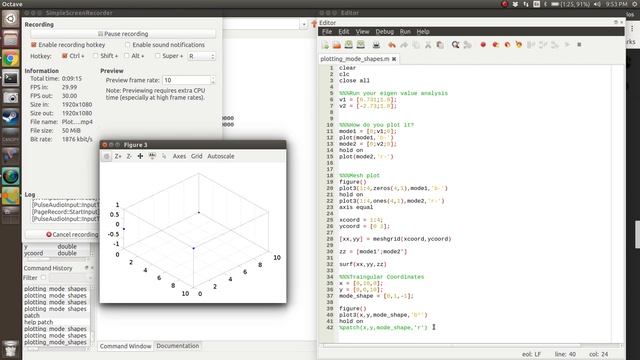This screenshot has width=640, height=360.
Task: Click the New Script icon in Editor toolbar
Action: 325,45
